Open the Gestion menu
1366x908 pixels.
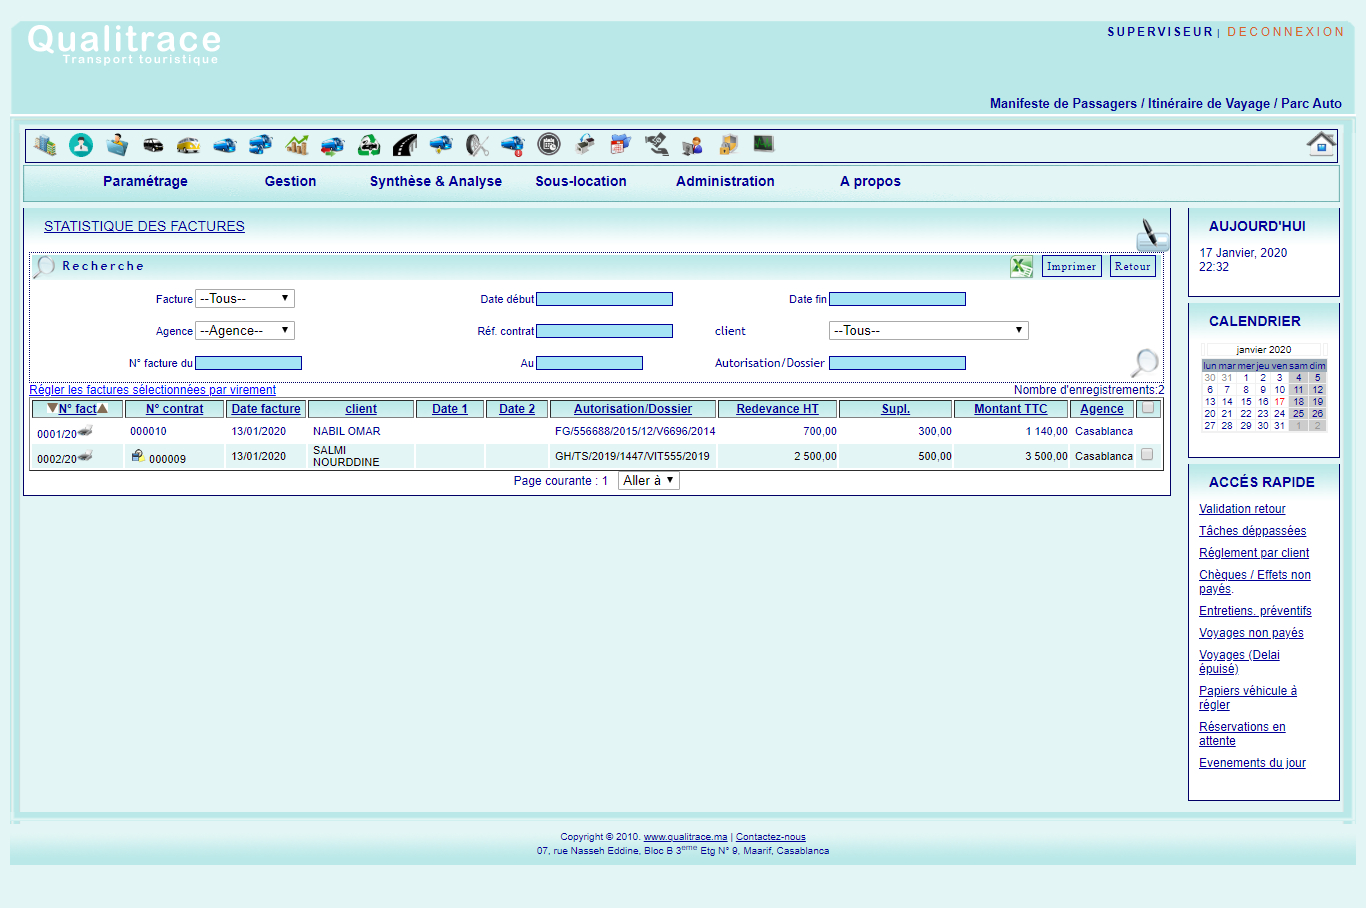click(290, 181)
